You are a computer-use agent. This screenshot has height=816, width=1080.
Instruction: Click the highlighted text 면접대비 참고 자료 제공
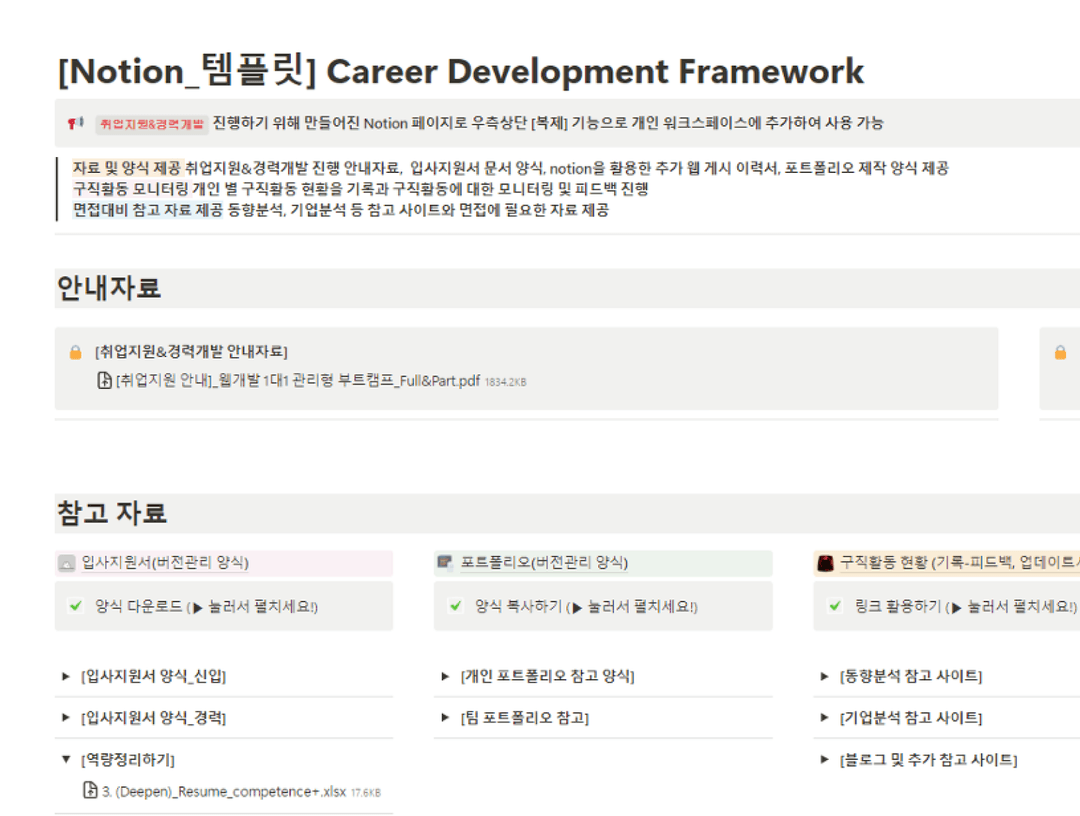tap(147, 210)
